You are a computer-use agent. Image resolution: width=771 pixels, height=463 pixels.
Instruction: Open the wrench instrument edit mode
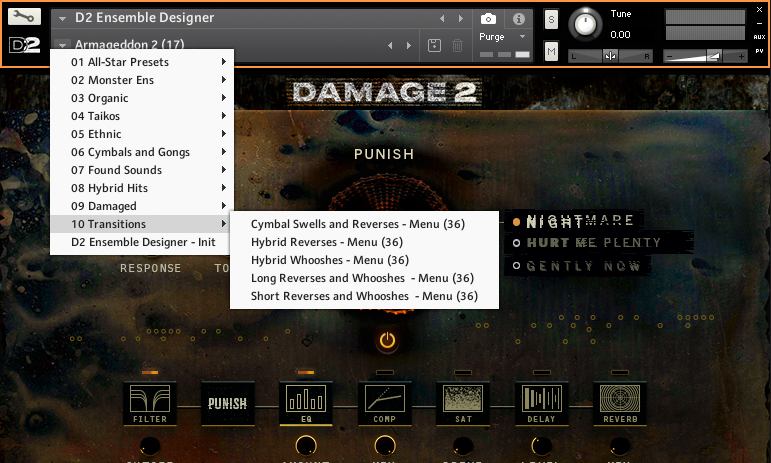point(24,19)
